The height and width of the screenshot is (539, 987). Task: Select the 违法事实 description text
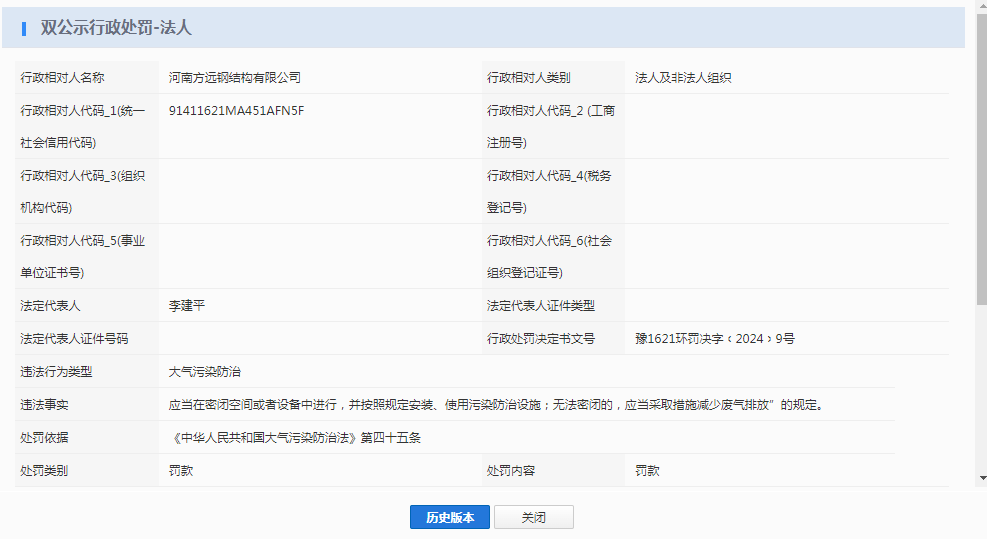496,405
